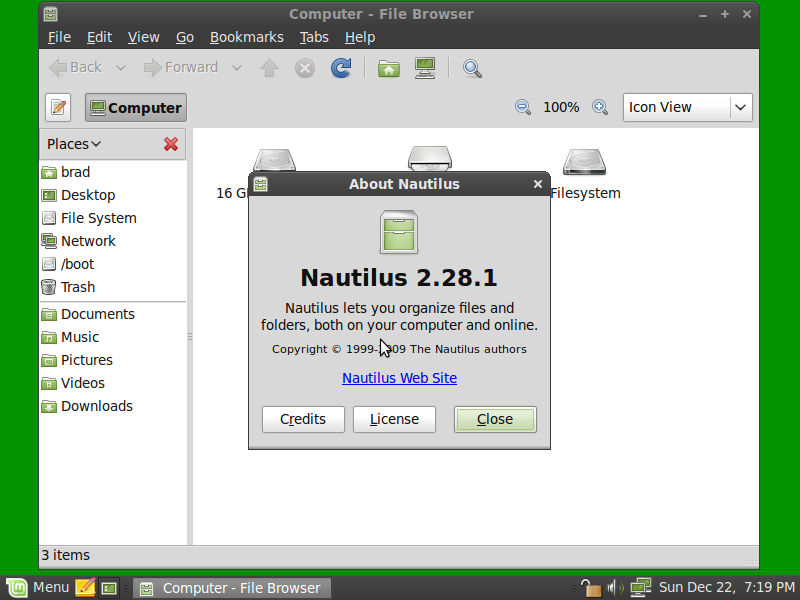Open Music bookmark in sidebar
Viewport: 800px width, 600px height.
click(x=113, y=337)
